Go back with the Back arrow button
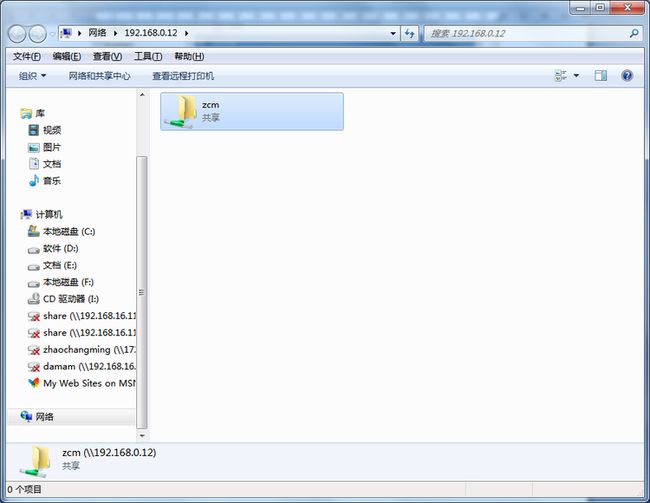Image resolution: width=650 pixels, height=503 pixels. [17, 34]
